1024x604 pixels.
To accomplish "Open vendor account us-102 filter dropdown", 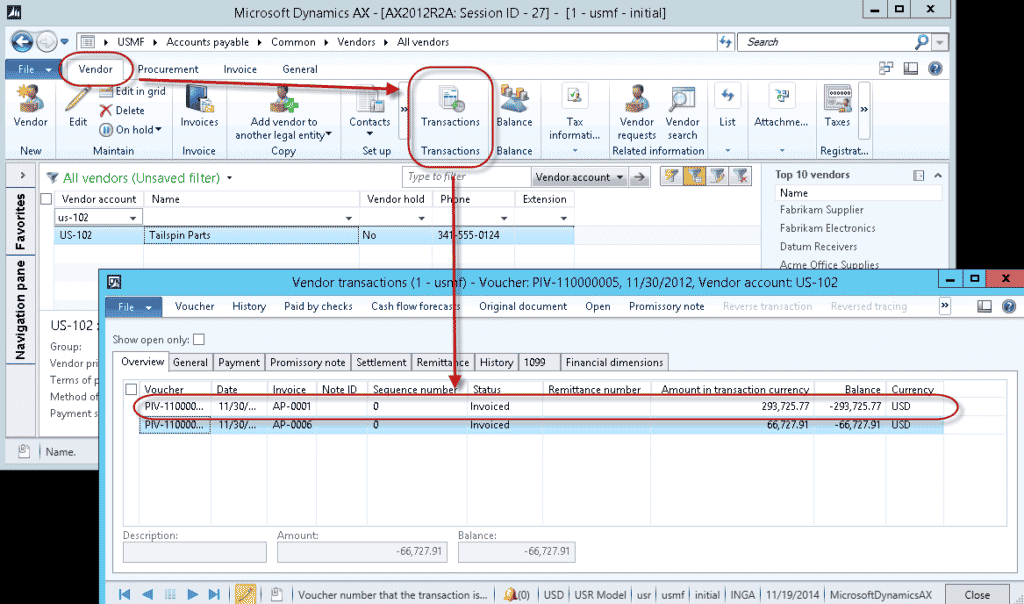I will pyautogui.click(x=133, y=218).
